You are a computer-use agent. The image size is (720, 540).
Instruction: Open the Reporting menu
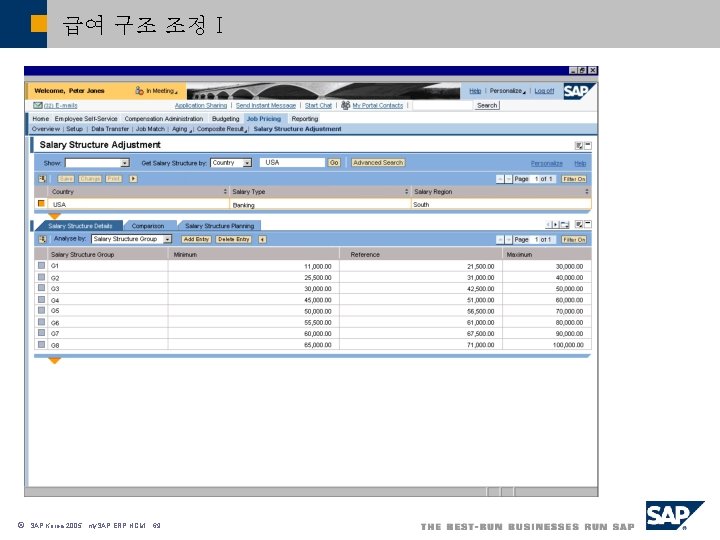point(304,118)
